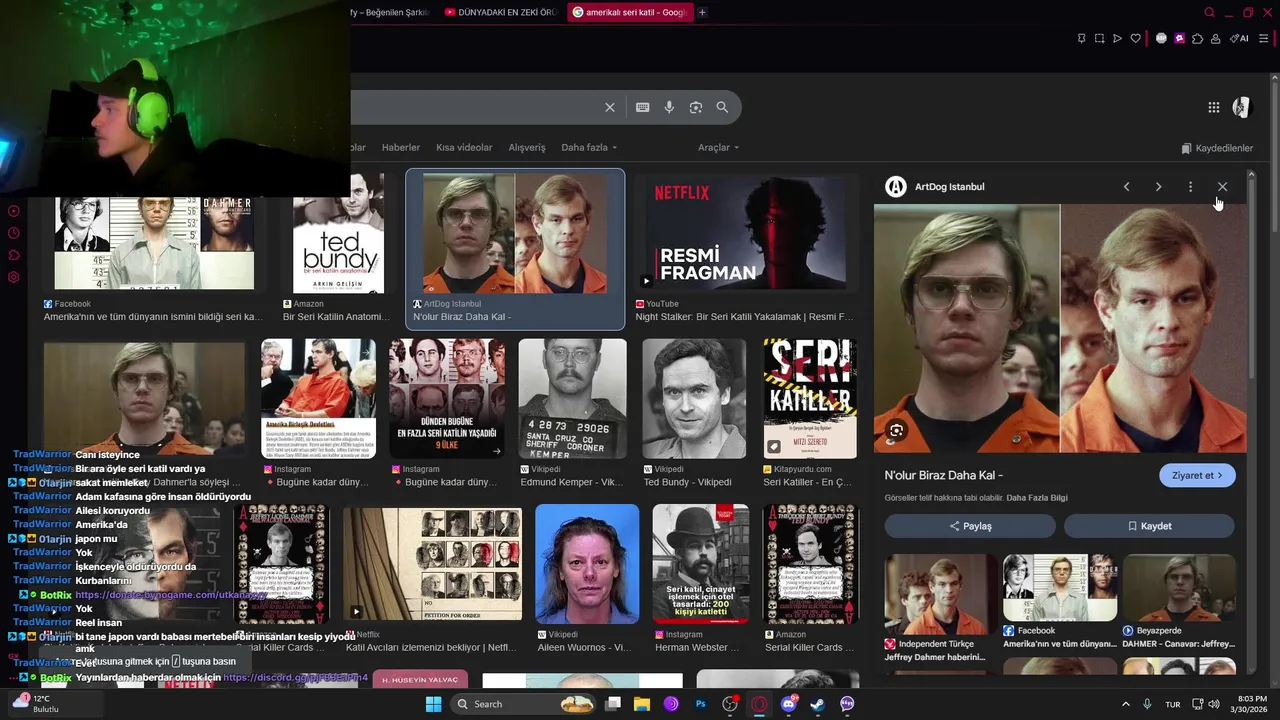Switch to amerikalı seri katil Google tab

[x=630, y=12]
